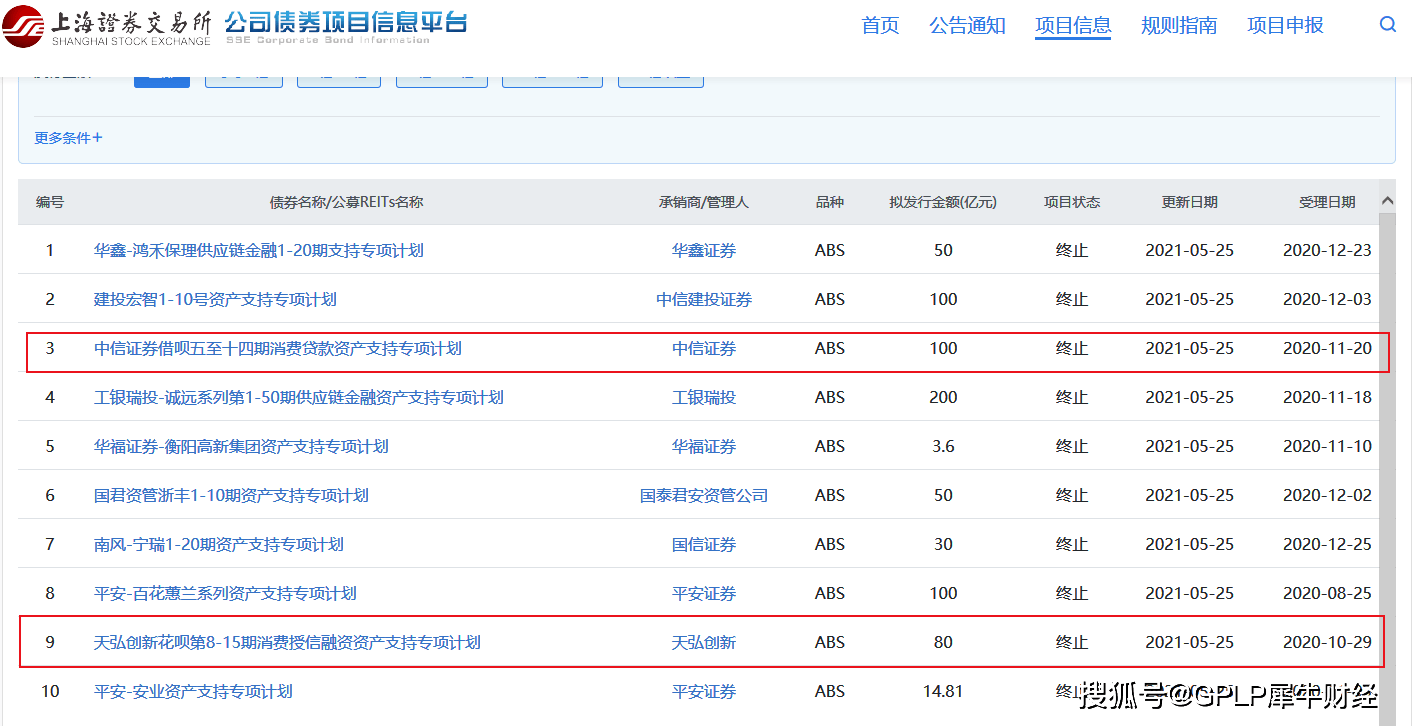Click underwriter 中信证券 in row 3

(x=704, y=348)
